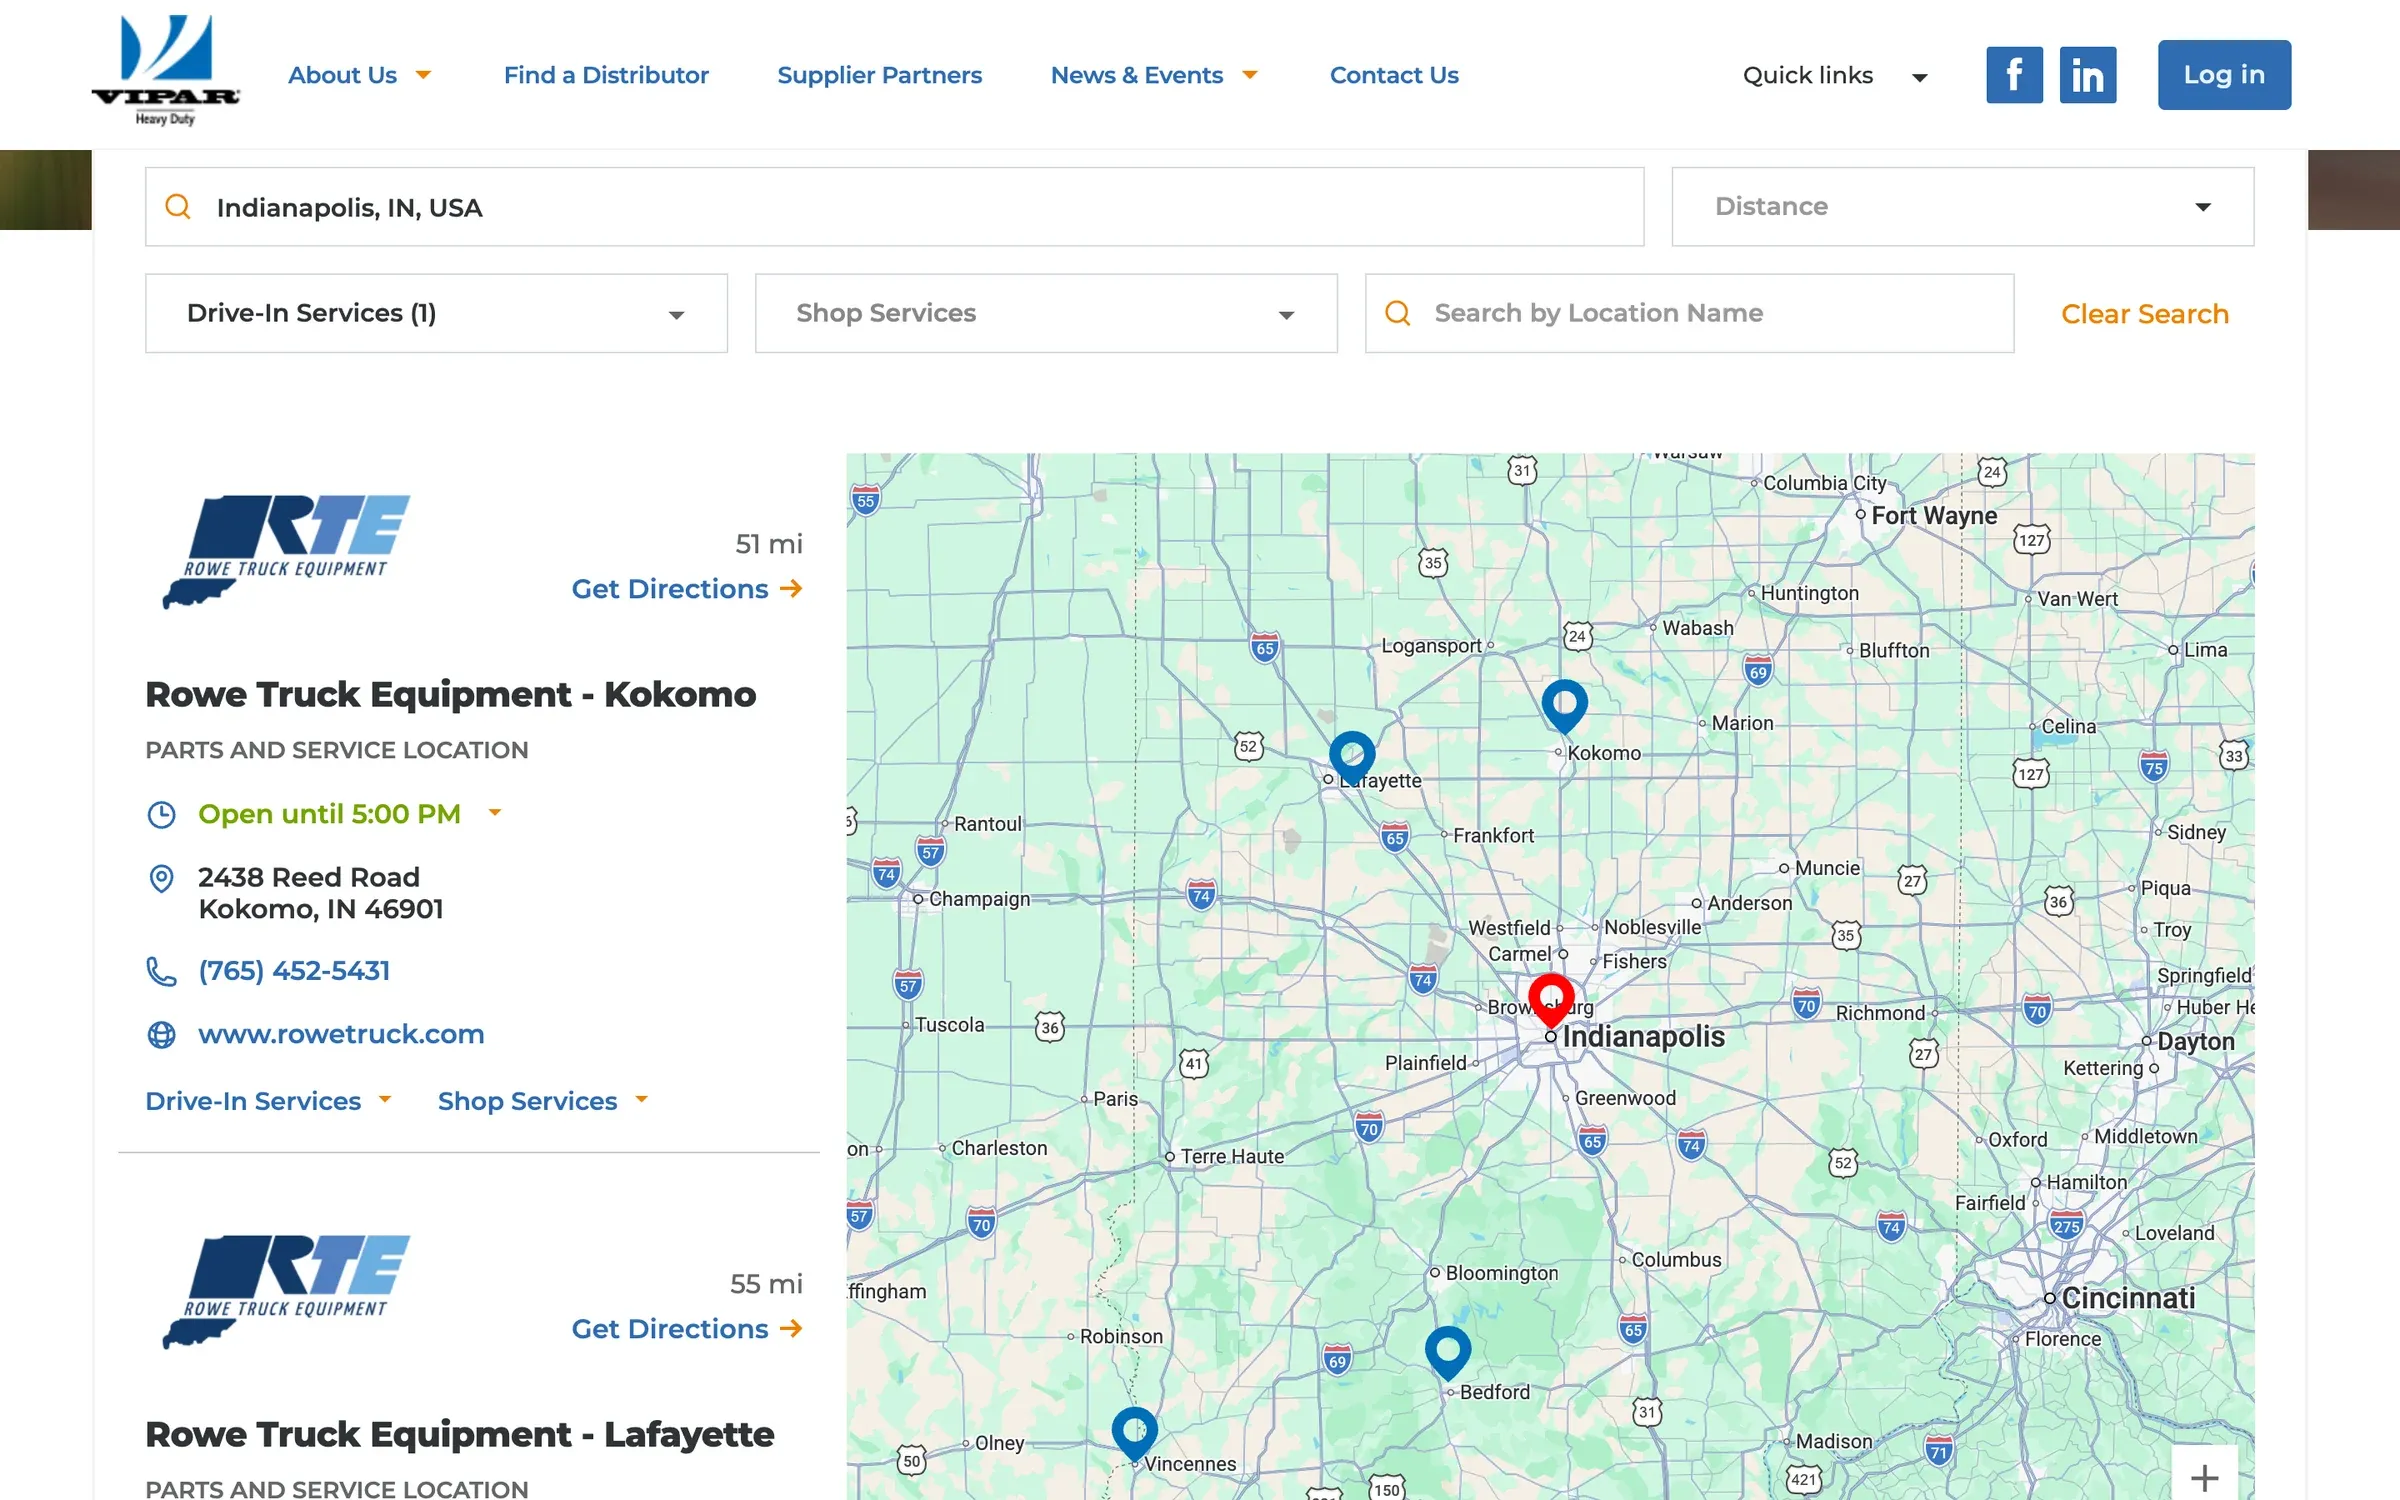Click the search magnifier in Indianapolis location field
The height and width of the screenshot is (1500, 2400).
[178, 207]
